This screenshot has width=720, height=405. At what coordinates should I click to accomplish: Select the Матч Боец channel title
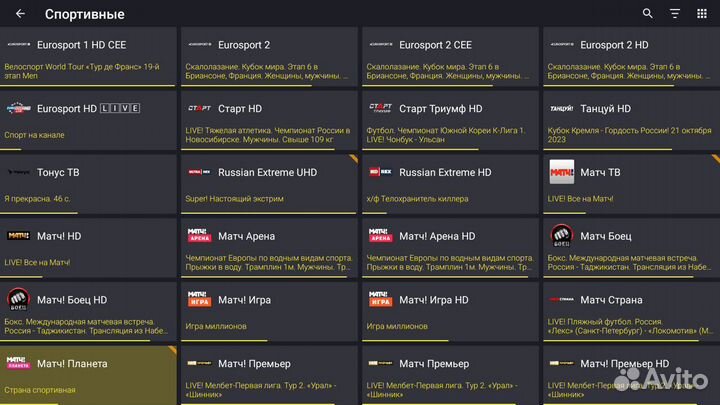pyautogui.click(x=606, y=236)
